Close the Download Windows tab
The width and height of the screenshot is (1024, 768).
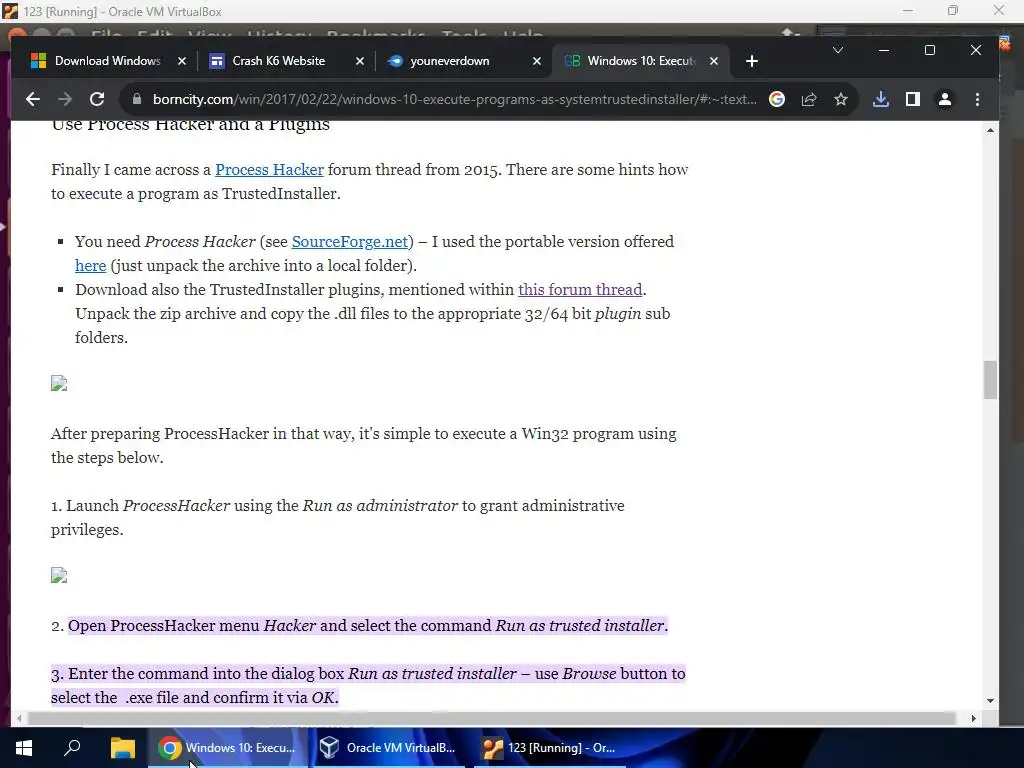click(x=182, y=61)
